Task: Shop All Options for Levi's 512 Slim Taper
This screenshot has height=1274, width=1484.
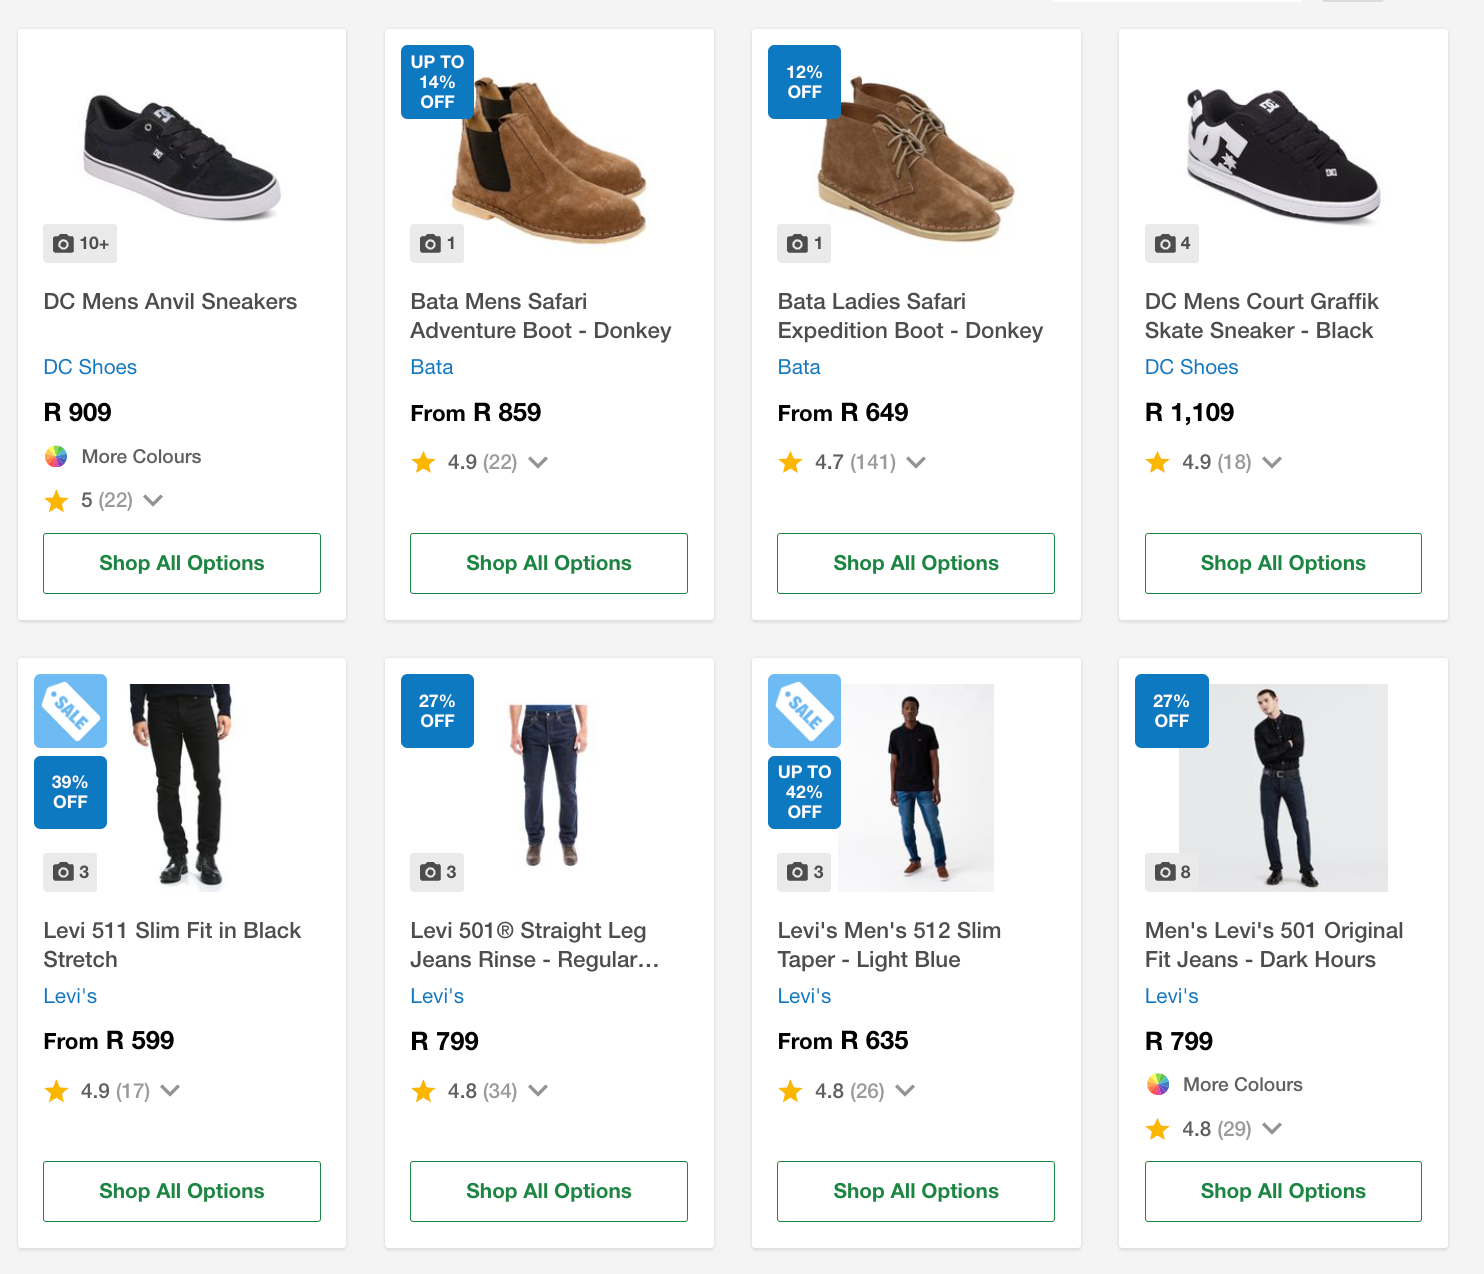Action: tap(915, 1191)
